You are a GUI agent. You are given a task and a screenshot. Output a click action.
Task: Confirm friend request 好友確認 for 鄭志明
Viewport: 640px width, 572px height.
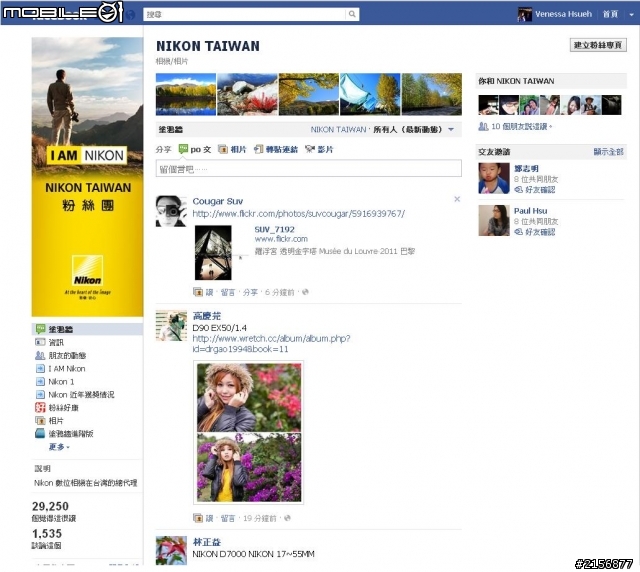click(x=540, y=189)
